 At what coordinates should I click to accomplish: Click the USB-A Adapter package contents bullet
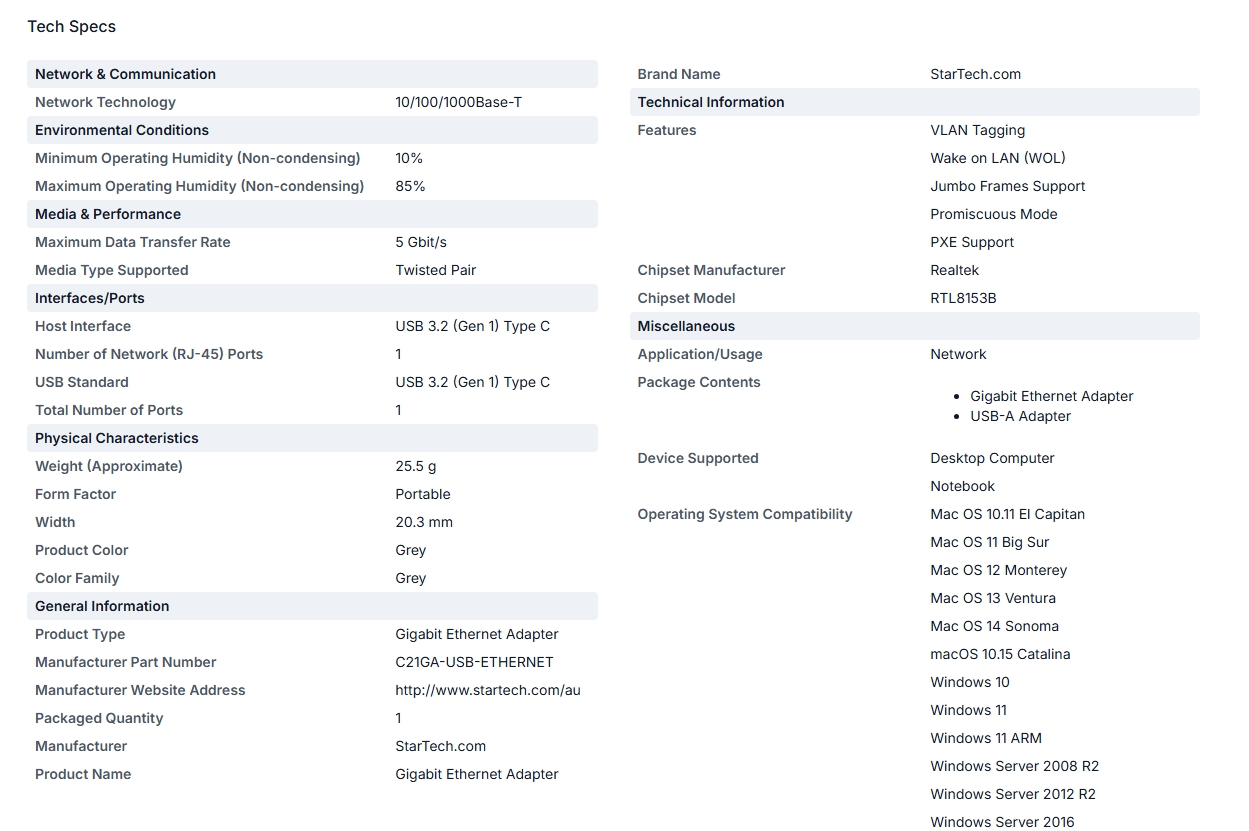click(x=1020, y=416)
